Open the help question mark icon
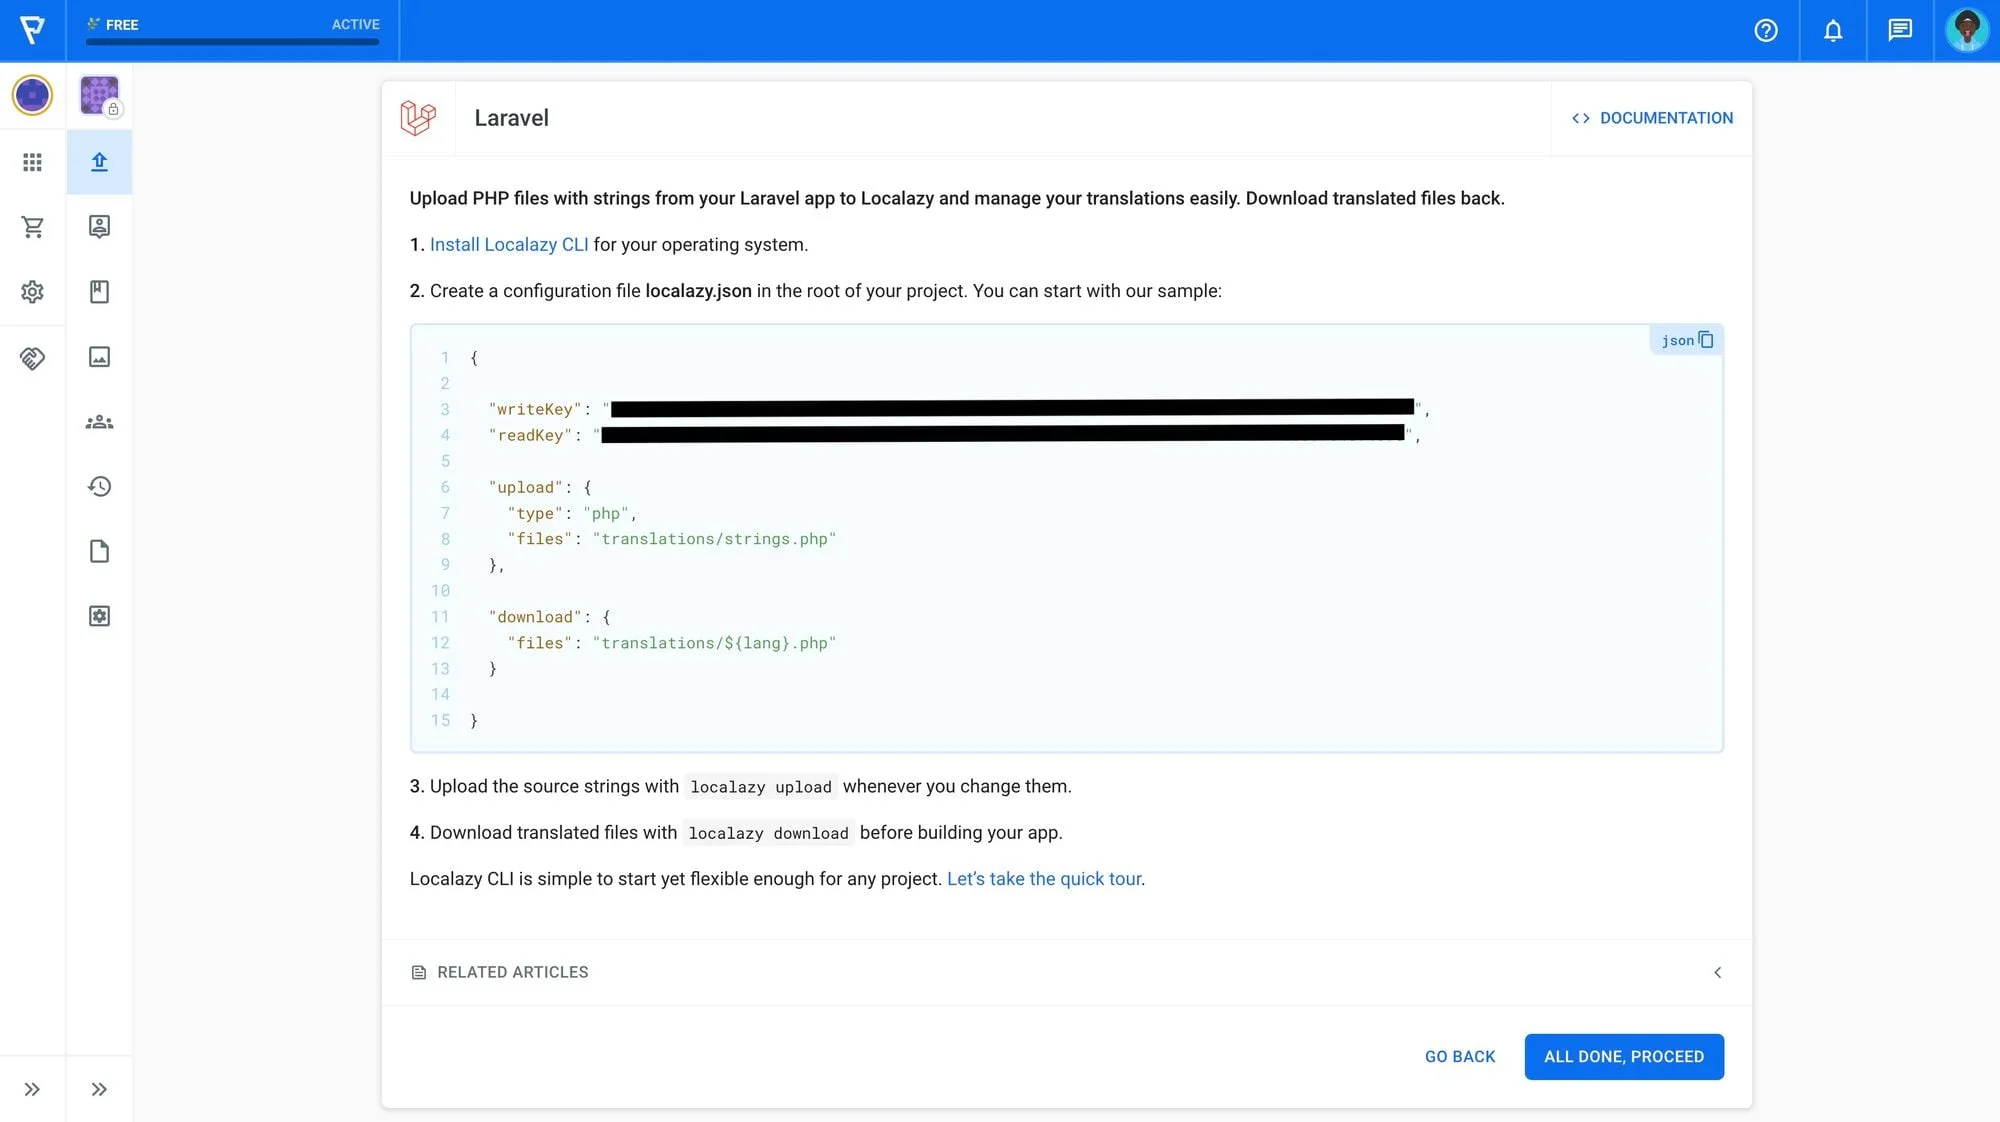The image size is (2000, 1122). coord(1766,30)
